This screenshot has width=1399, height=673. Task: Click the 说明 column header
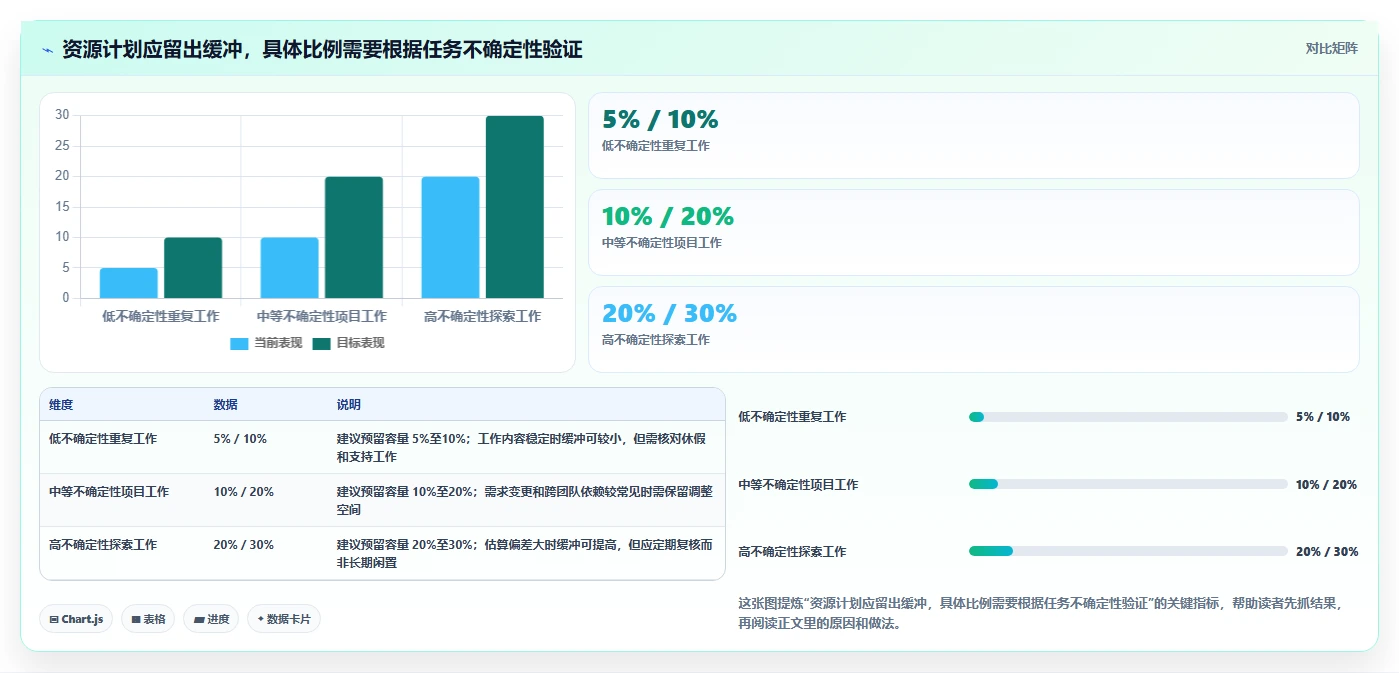(349, 405)
